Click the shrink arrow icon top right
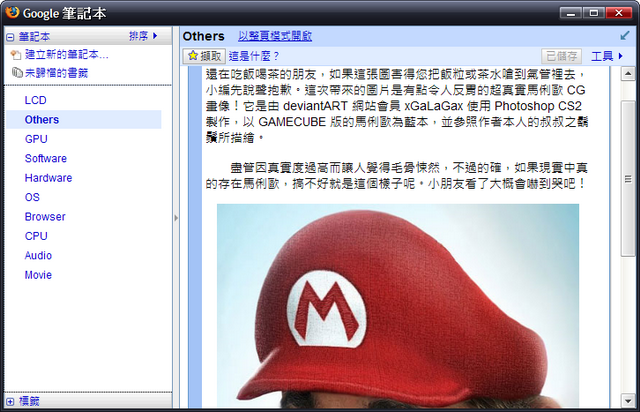Viewport: 640px width, 412px height. [x=624, y=36]
